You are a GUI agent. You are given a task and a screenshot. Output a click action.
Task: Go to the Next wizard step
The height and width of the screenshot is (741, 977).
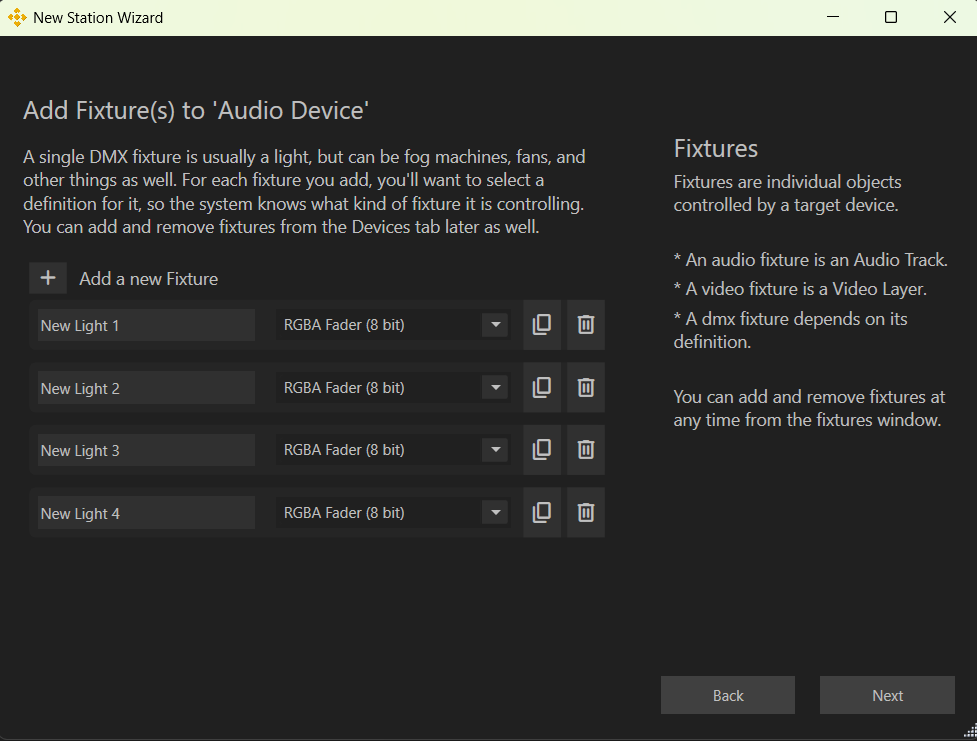click(887, 695)
